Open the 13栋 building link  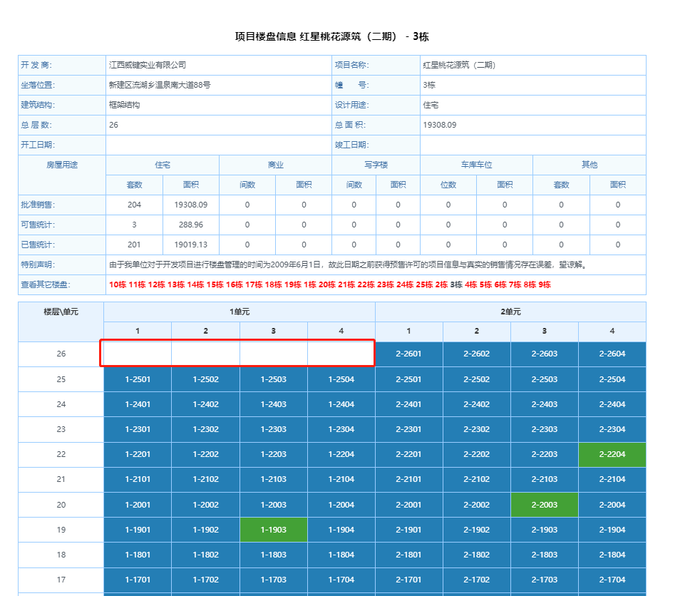click(x=176, y=284)
